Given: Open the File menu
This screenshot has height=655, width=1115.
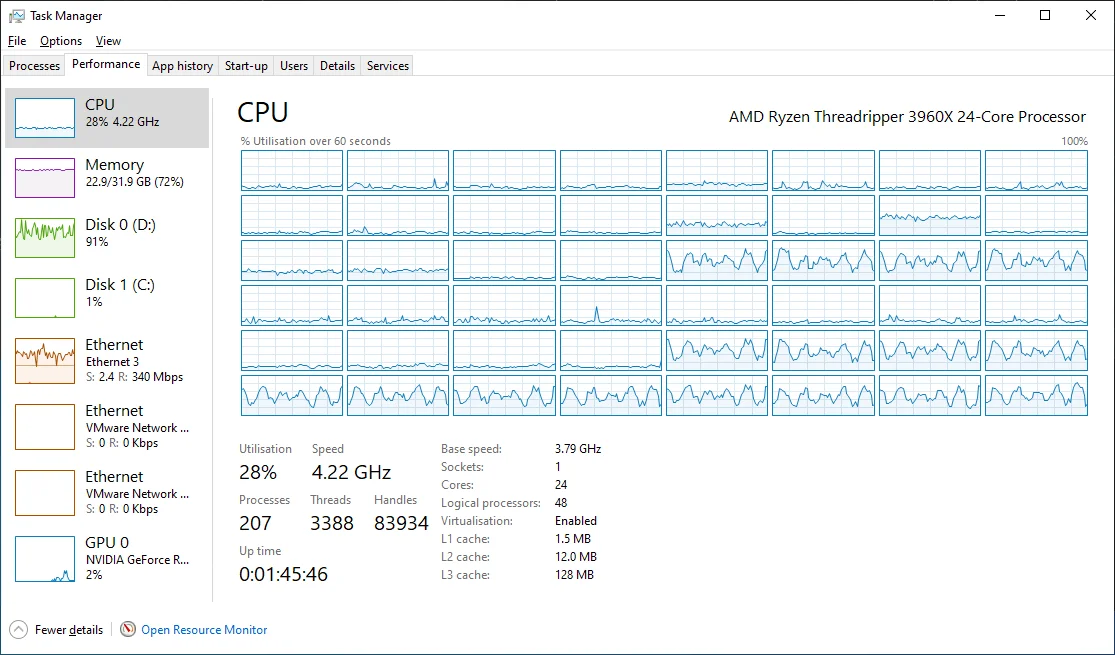Looking at the screenshot, I should pyautogui.click(x=17, y=41).
